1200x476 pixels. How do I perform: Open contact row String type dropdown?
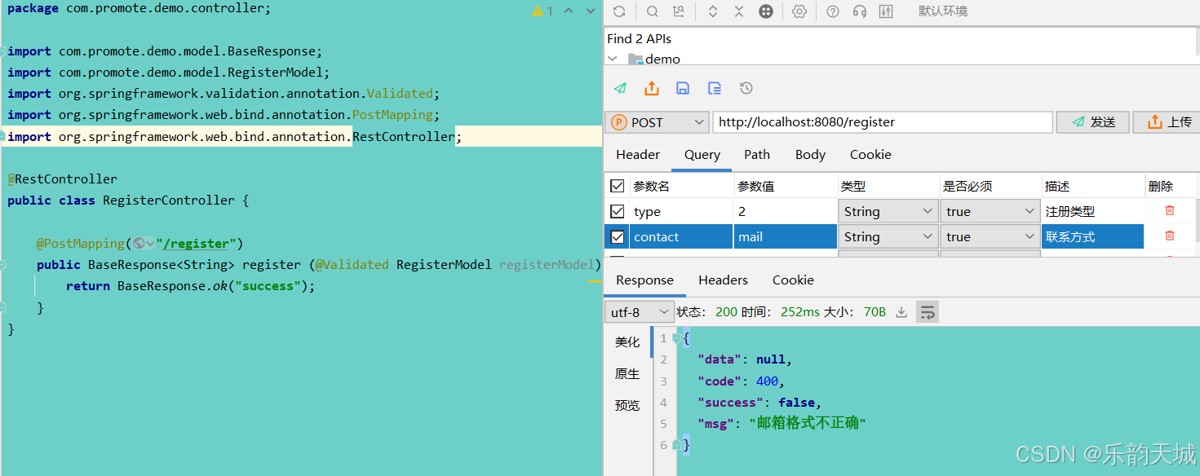click(x=886, y=237)
